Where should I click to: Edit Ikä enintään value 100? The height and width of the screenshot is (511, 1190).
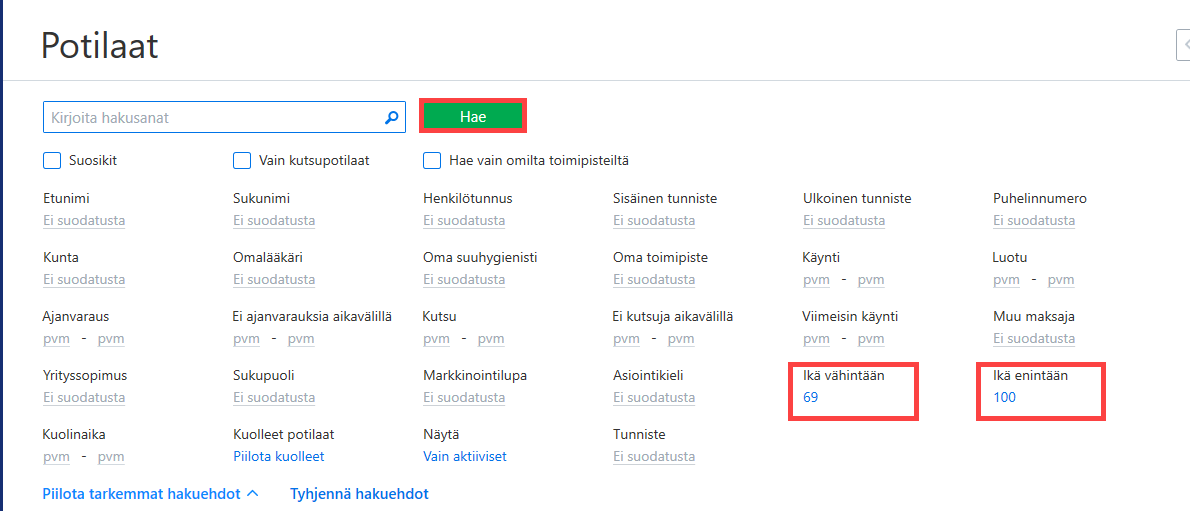[x=1004, y=397]
